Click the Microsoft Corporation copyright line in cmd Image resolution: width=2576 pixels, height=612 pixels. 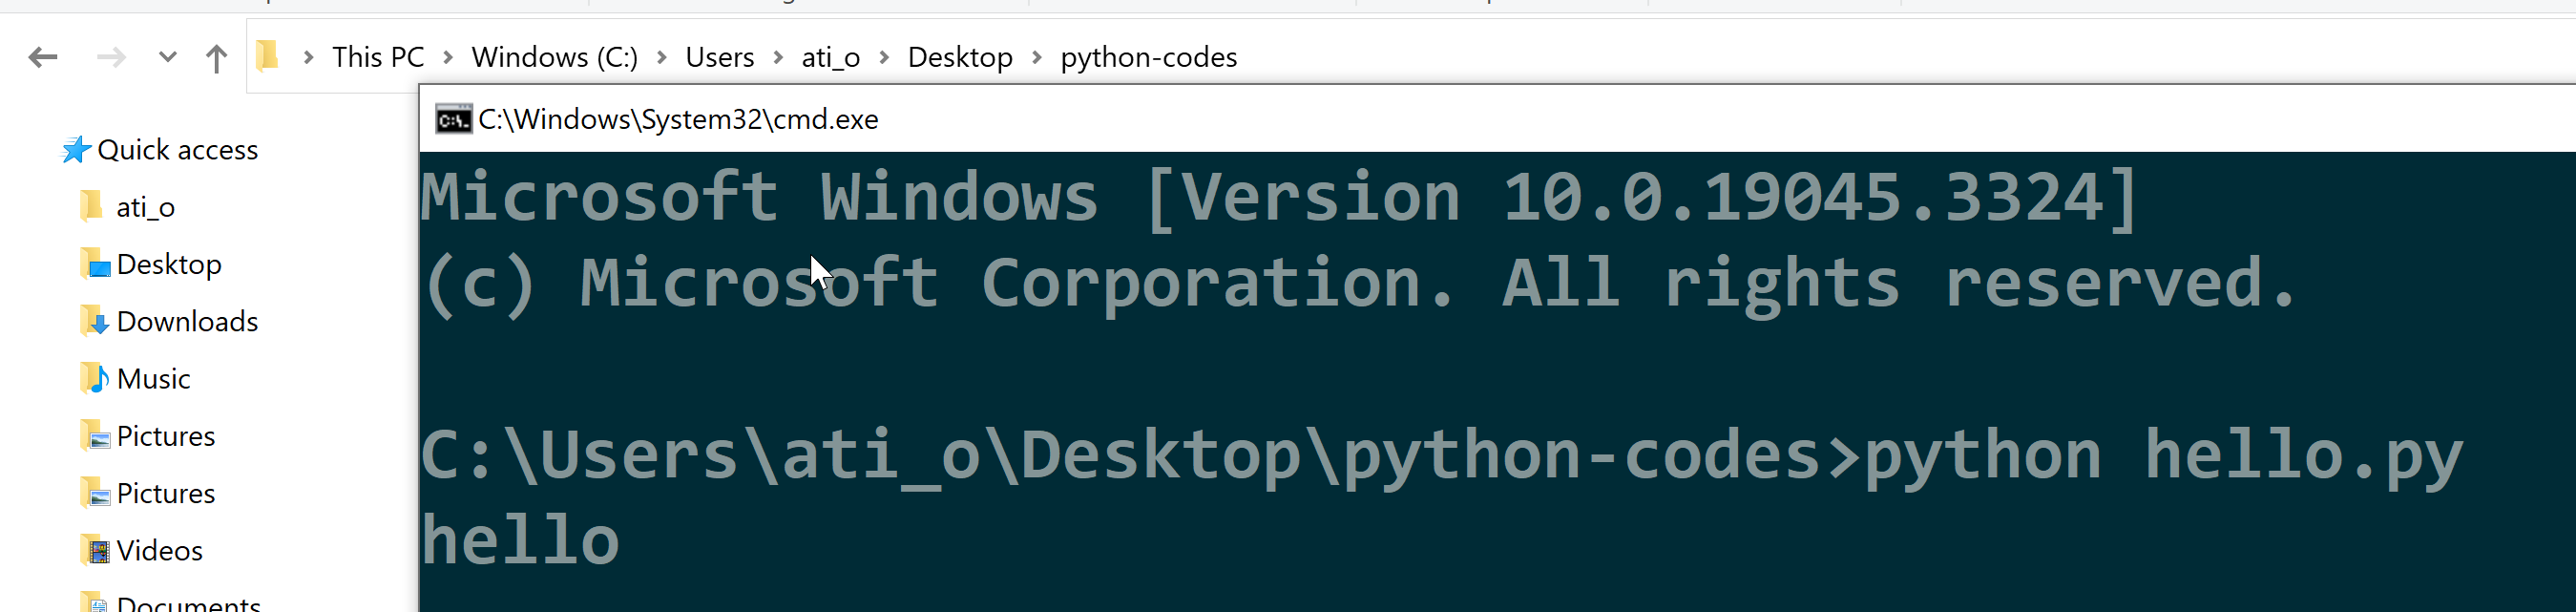pos(1360,284)
